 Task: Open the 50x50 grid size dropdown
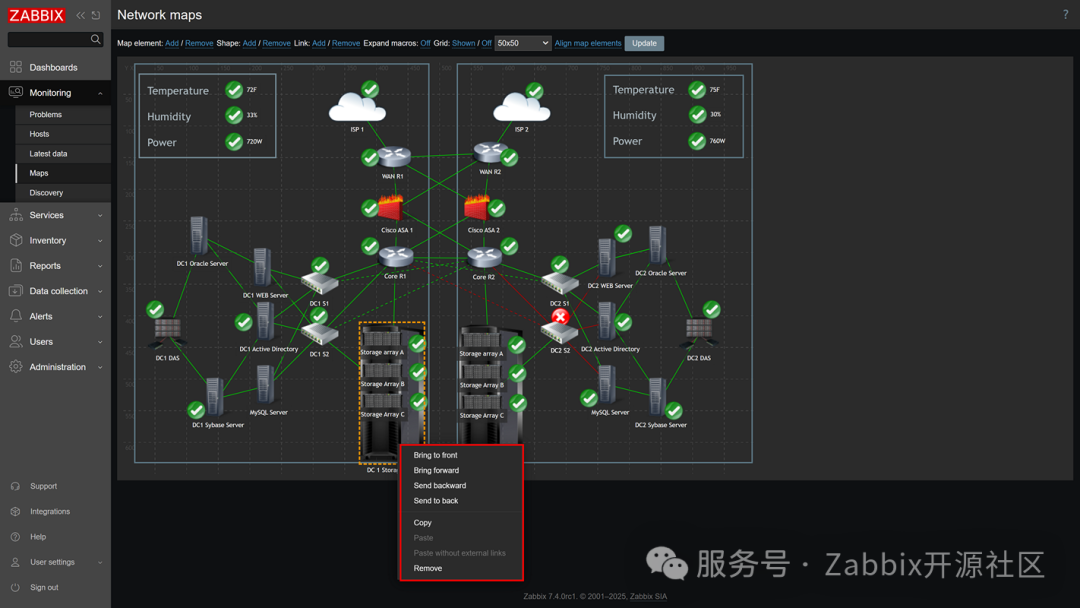click(x=522, y=44)
